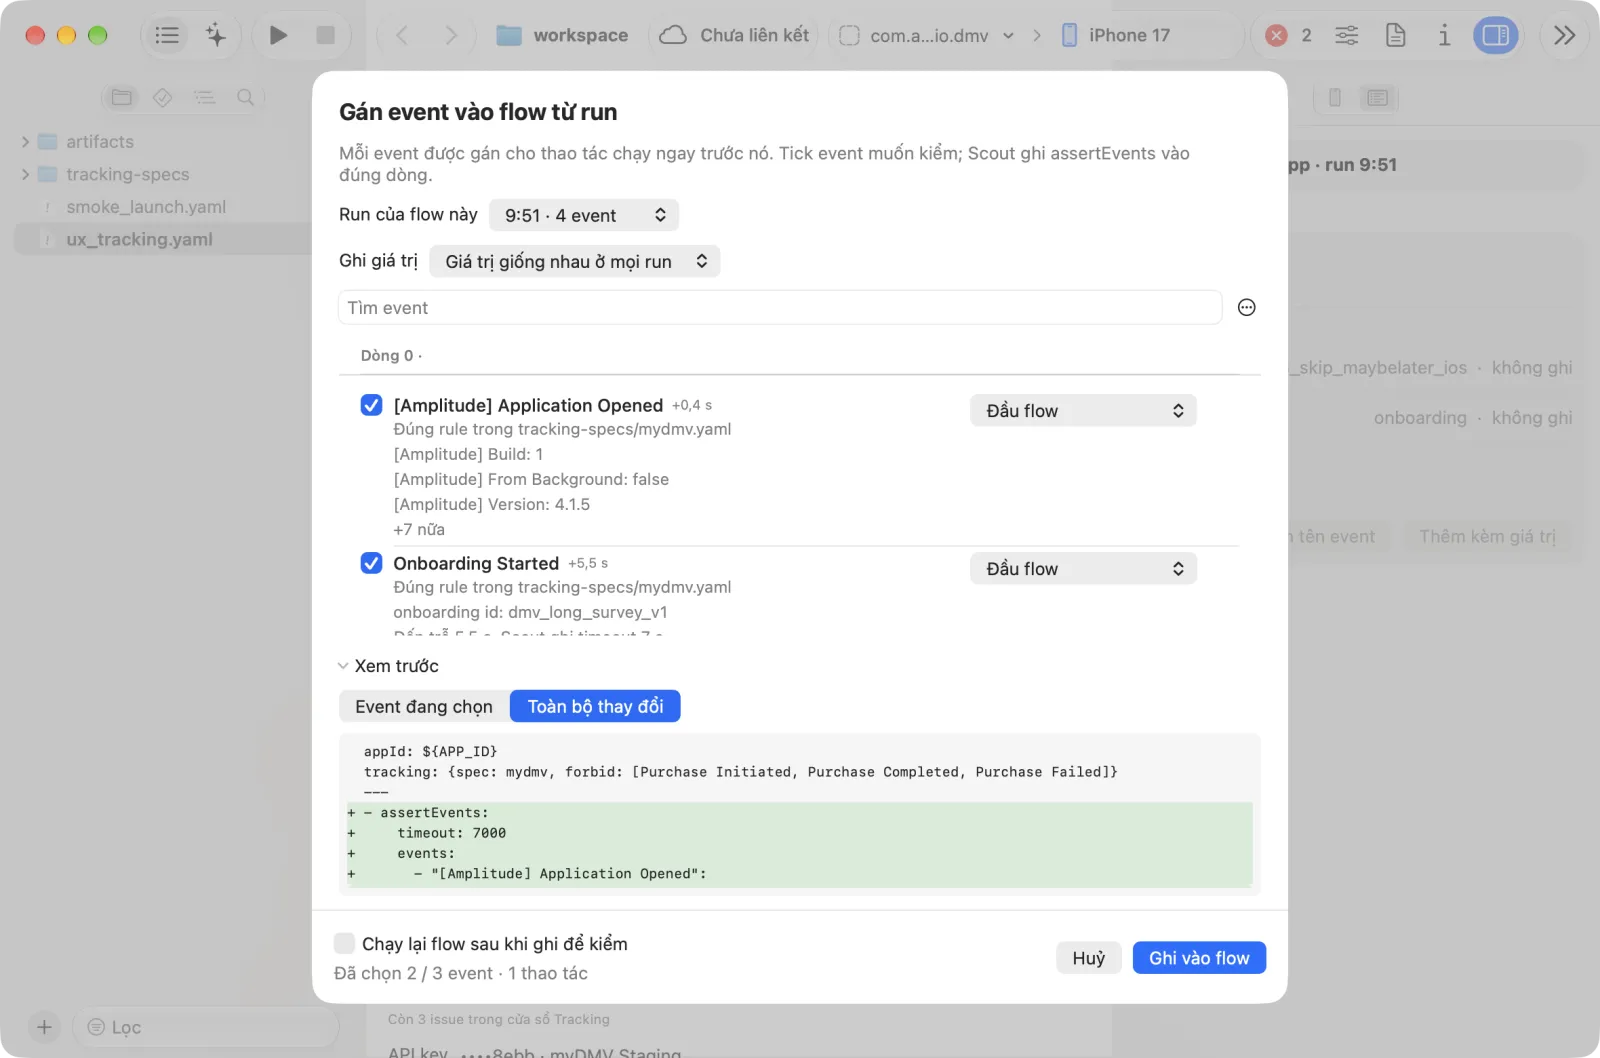Click the cloud 'Chưa liên kết' status
The image size is (1600, 1058).
point(734,35)
